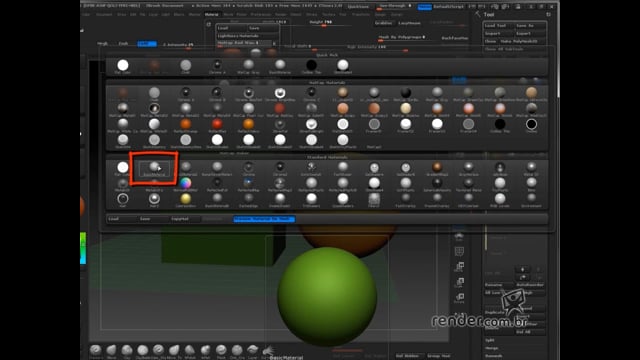
Task: Select the Standard brush on the bottom shelf
Action: coord(96,350)
